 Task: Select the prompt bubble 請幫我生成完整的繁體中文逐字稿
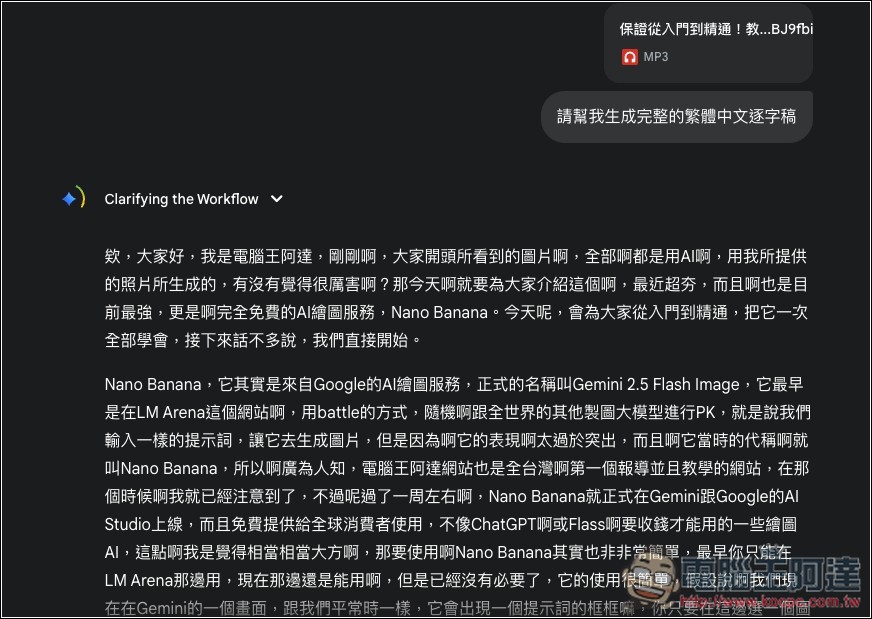[x=677, y=117]
